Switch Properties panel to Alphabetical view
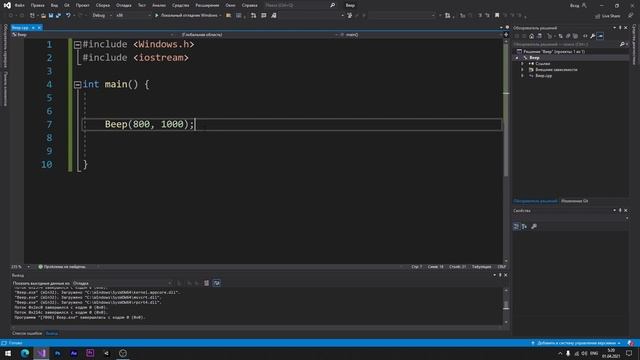640x360 pixels. click(524, 227)
